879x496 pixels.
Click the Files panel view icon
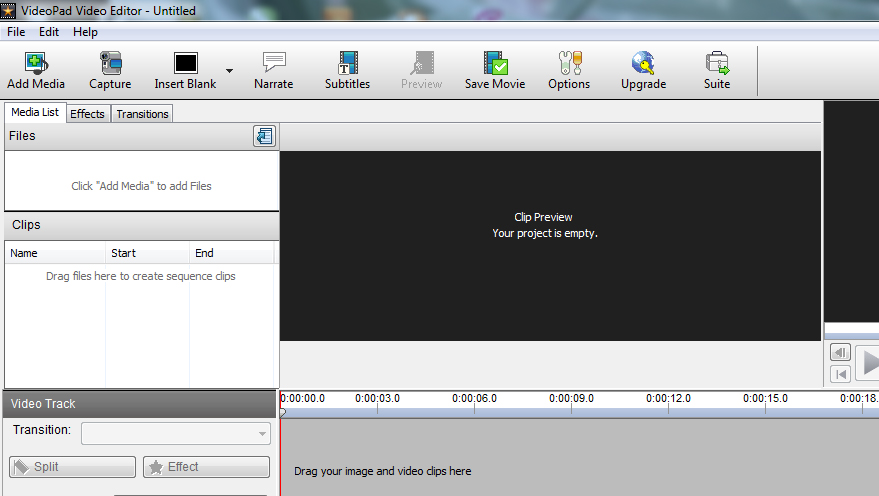click(x=265, y=136)
